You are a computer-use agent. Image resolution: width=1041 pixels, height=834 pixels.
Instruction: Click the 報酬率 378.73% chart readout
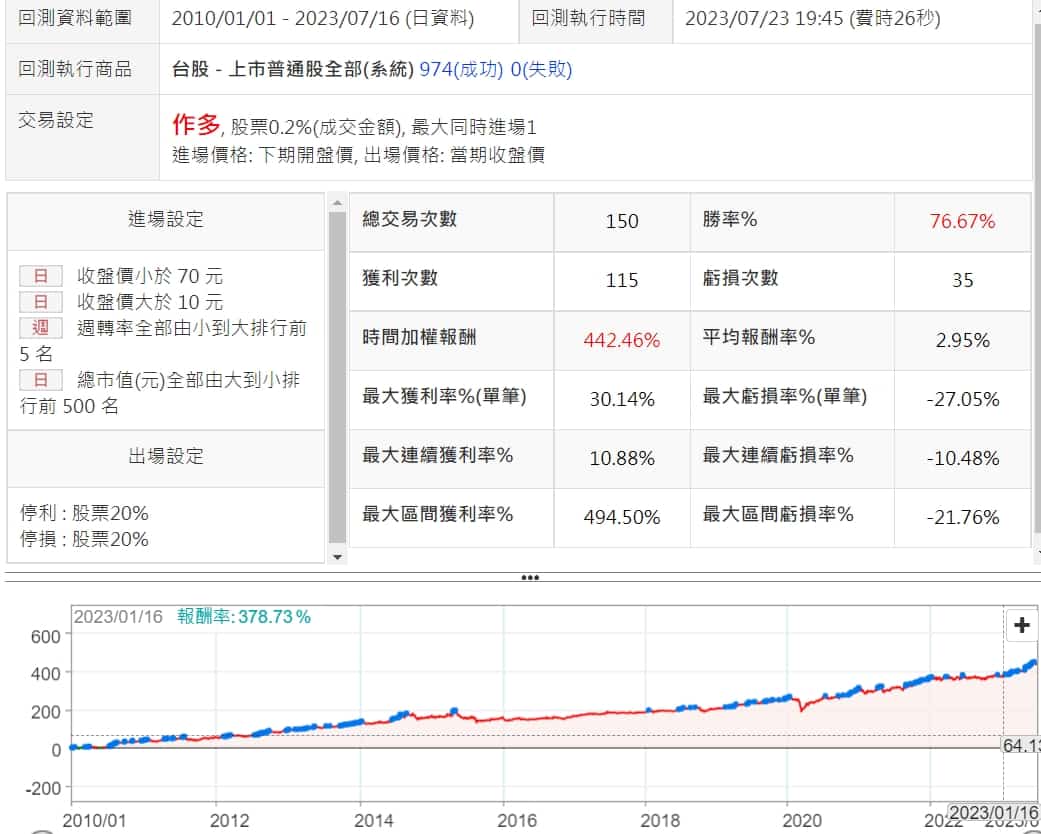244,617
